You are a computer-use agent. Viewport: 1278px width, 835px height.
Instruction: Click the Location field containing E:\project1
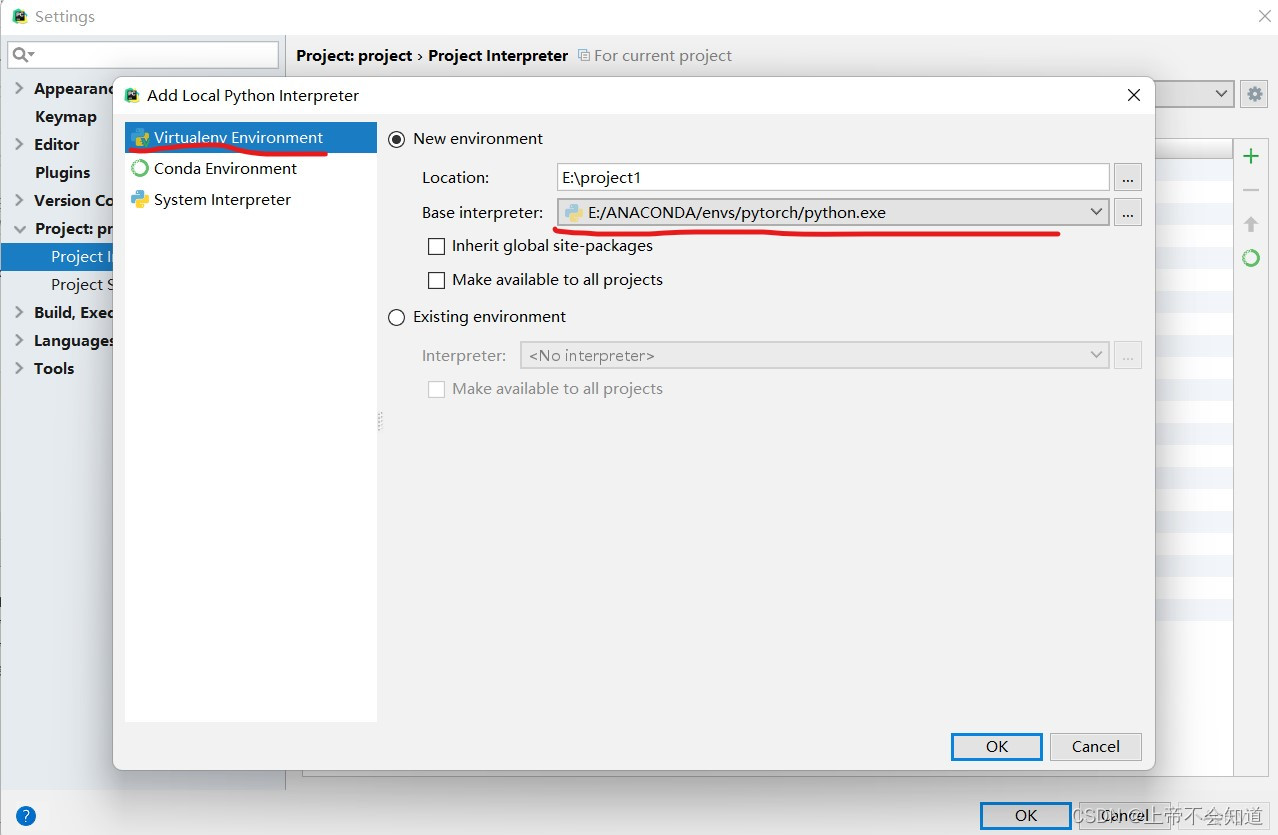[x=833, y=177]
